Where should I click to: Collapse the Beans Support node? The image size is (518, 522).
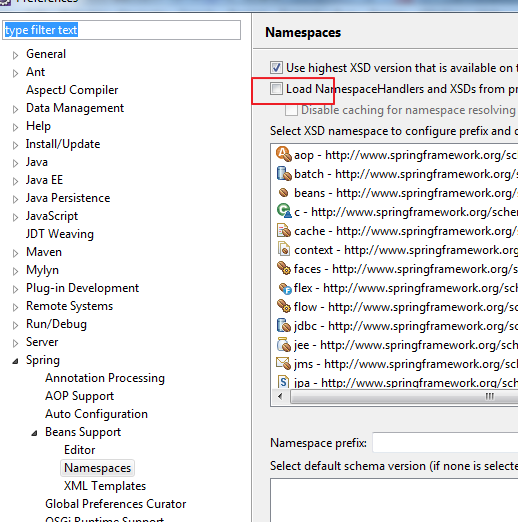click(34, 433)
